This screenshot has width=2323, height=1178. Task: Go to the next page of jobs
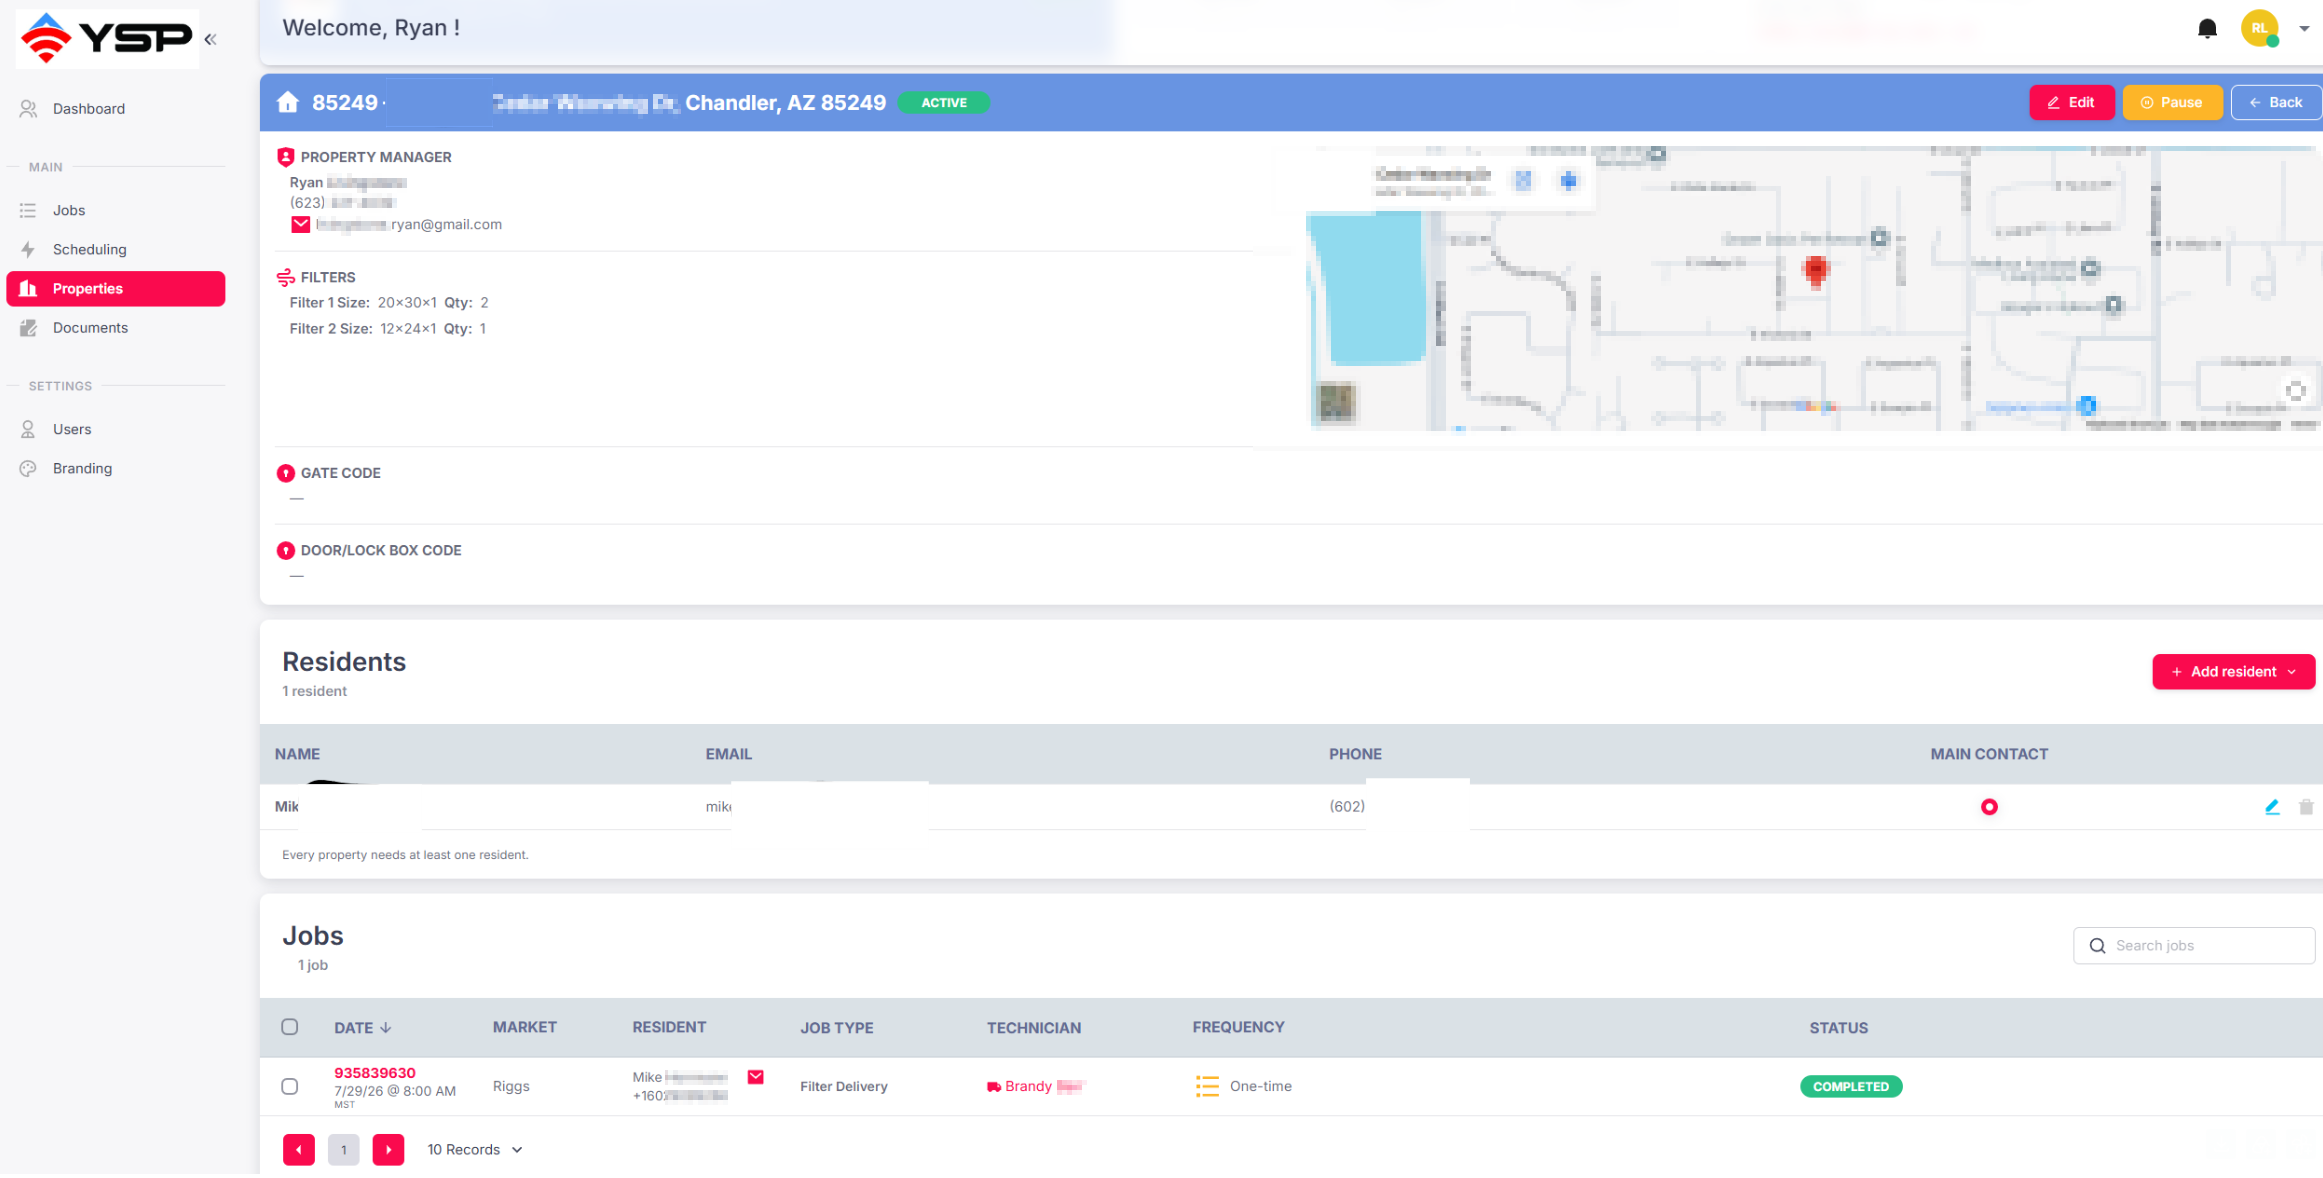[388, 1150]
